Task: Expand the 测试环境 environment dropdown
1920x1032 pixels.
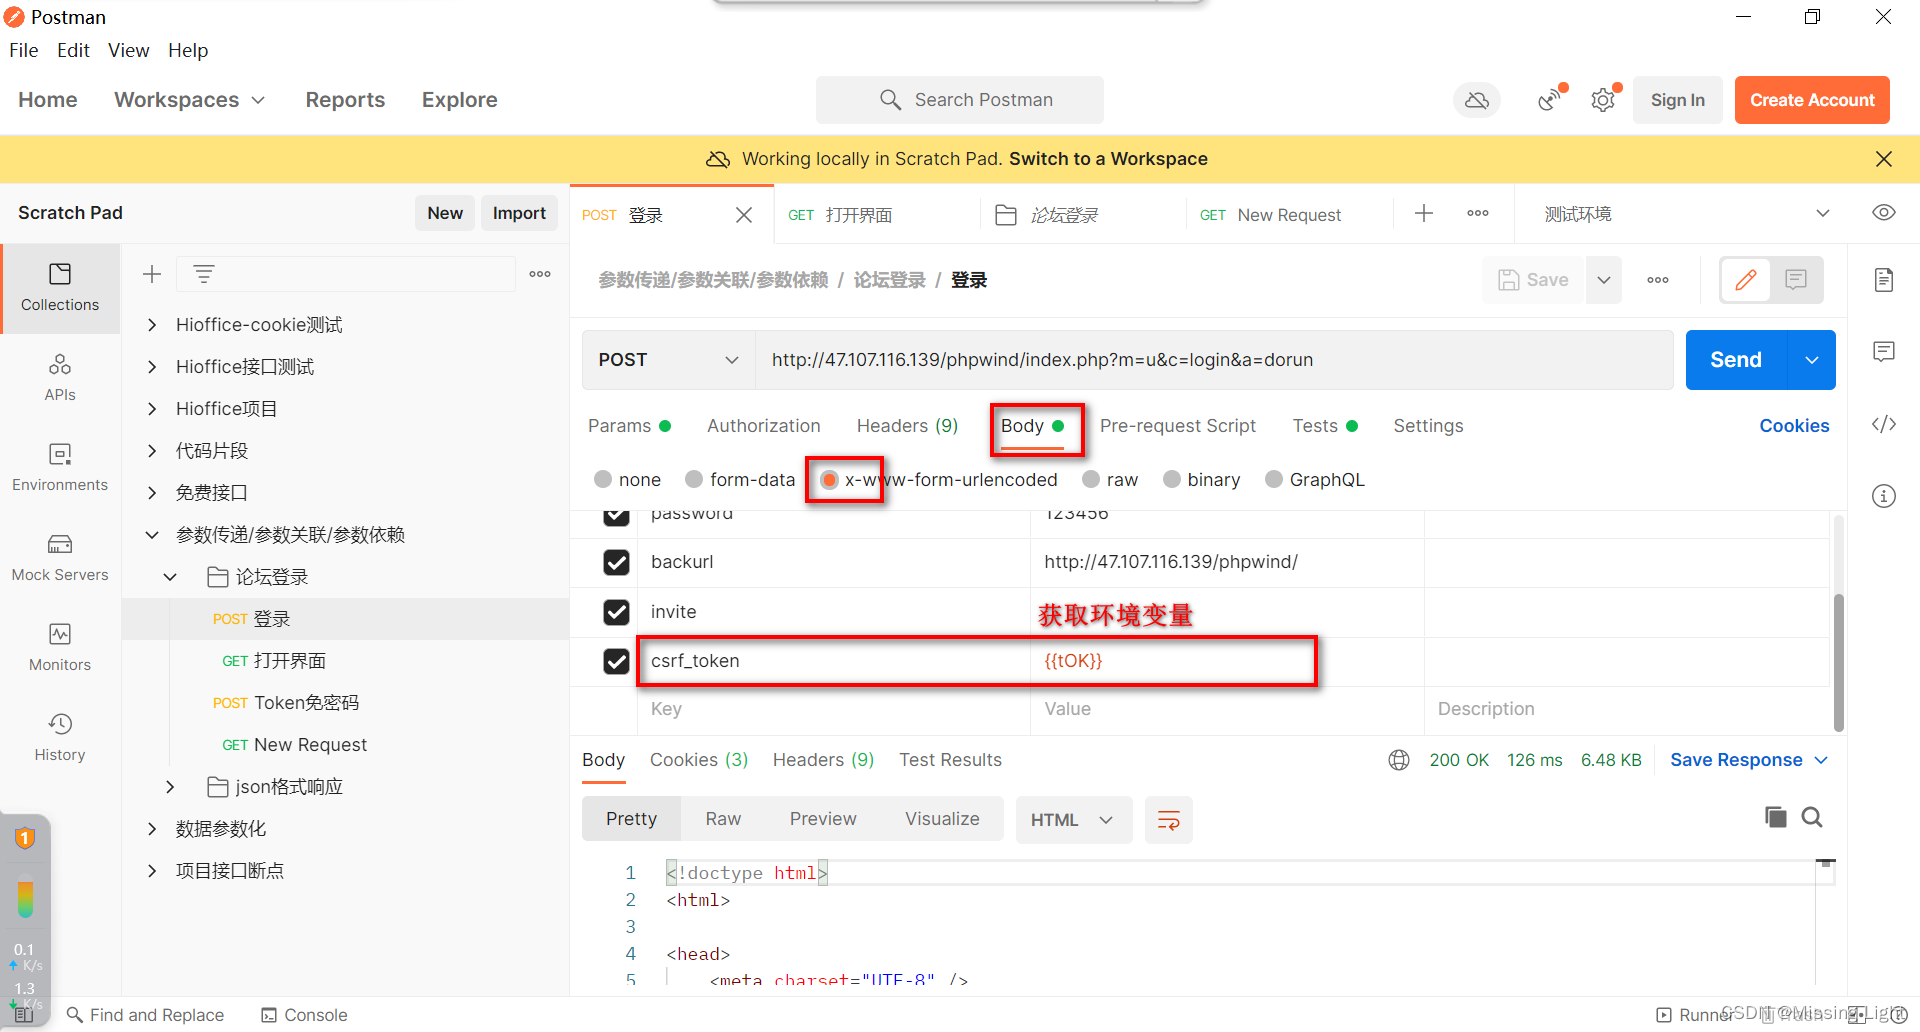Action: [x=1823, y=213]
